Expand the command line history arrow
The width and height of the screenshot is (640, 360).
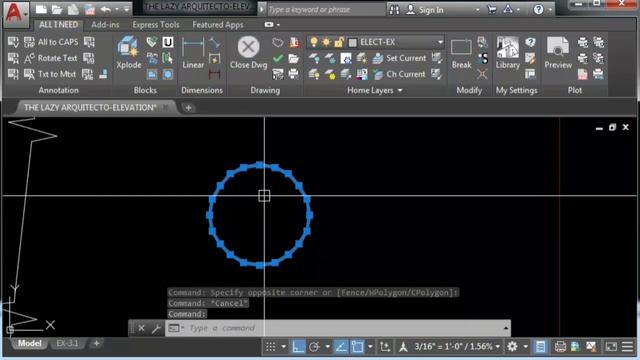point(506,328)
